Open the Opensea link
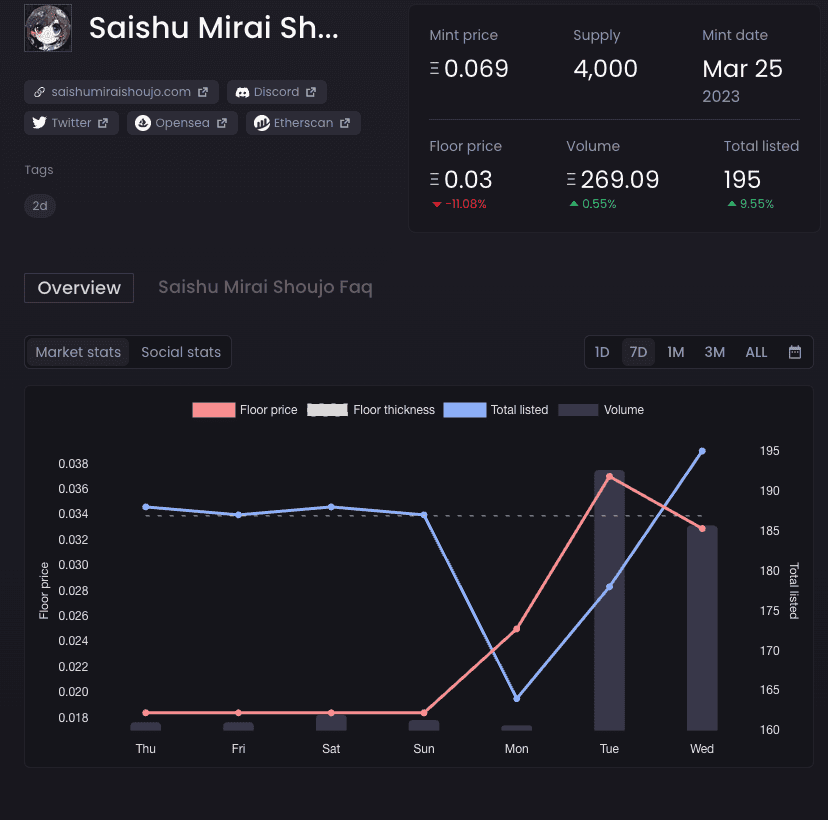 [x=182, y=123]
